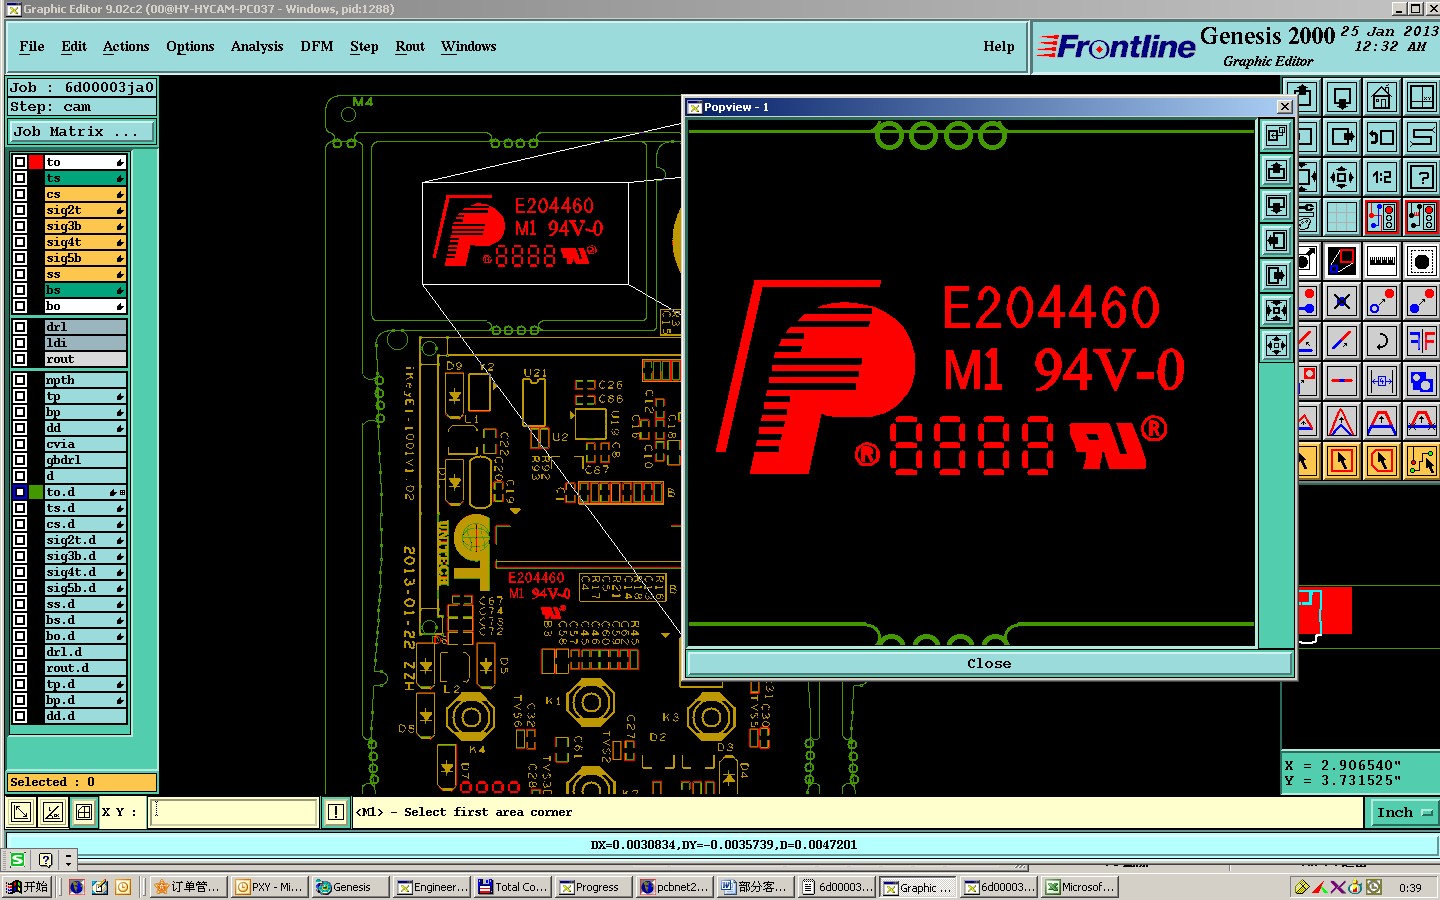Click the pan right arrow icon in main toolbar
The width and height of the screenshot is (1440, 900).
(x=1342, y=137)
